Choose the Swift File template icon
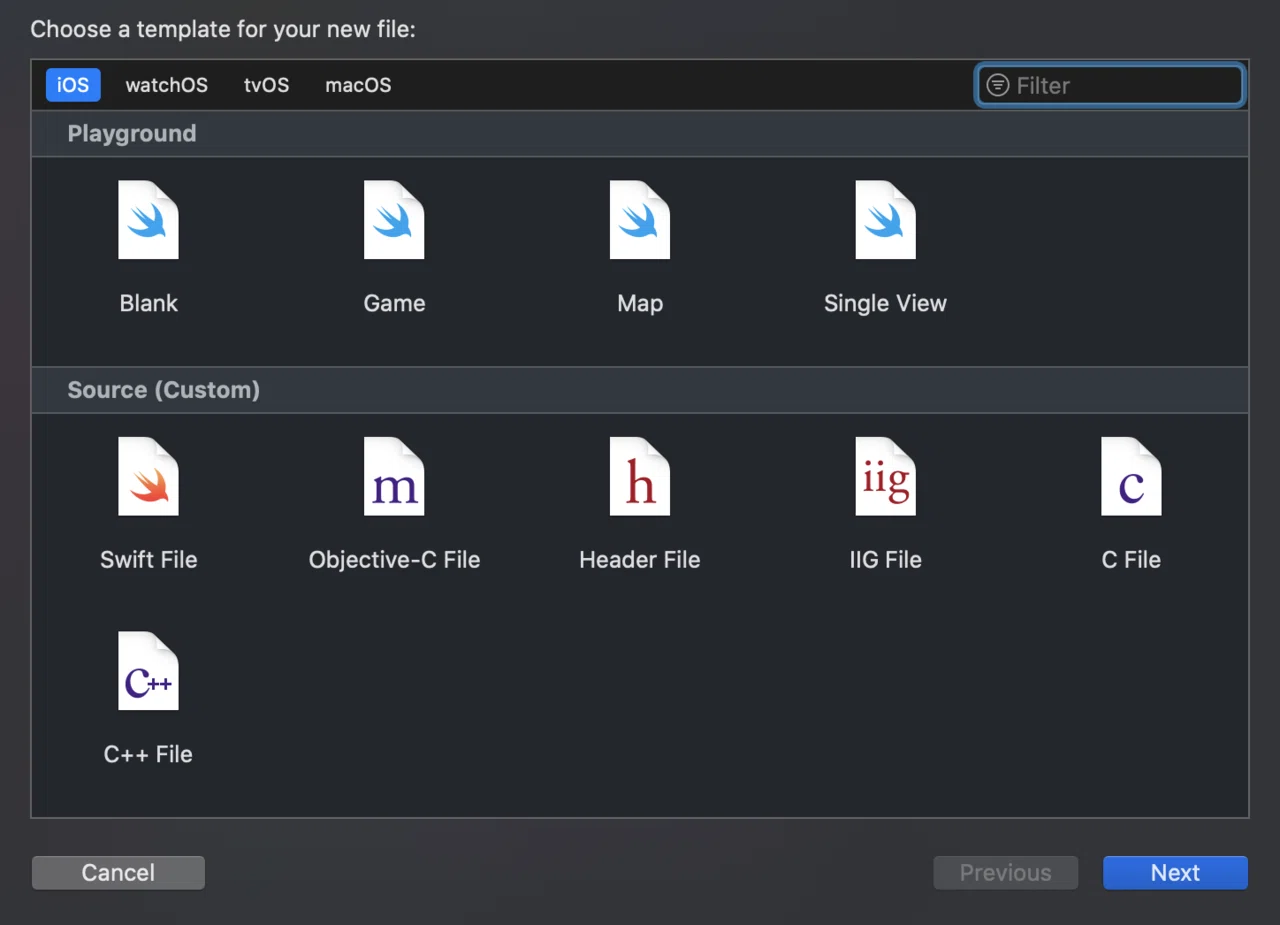The image size is (1280, 925). pos(148,476)
